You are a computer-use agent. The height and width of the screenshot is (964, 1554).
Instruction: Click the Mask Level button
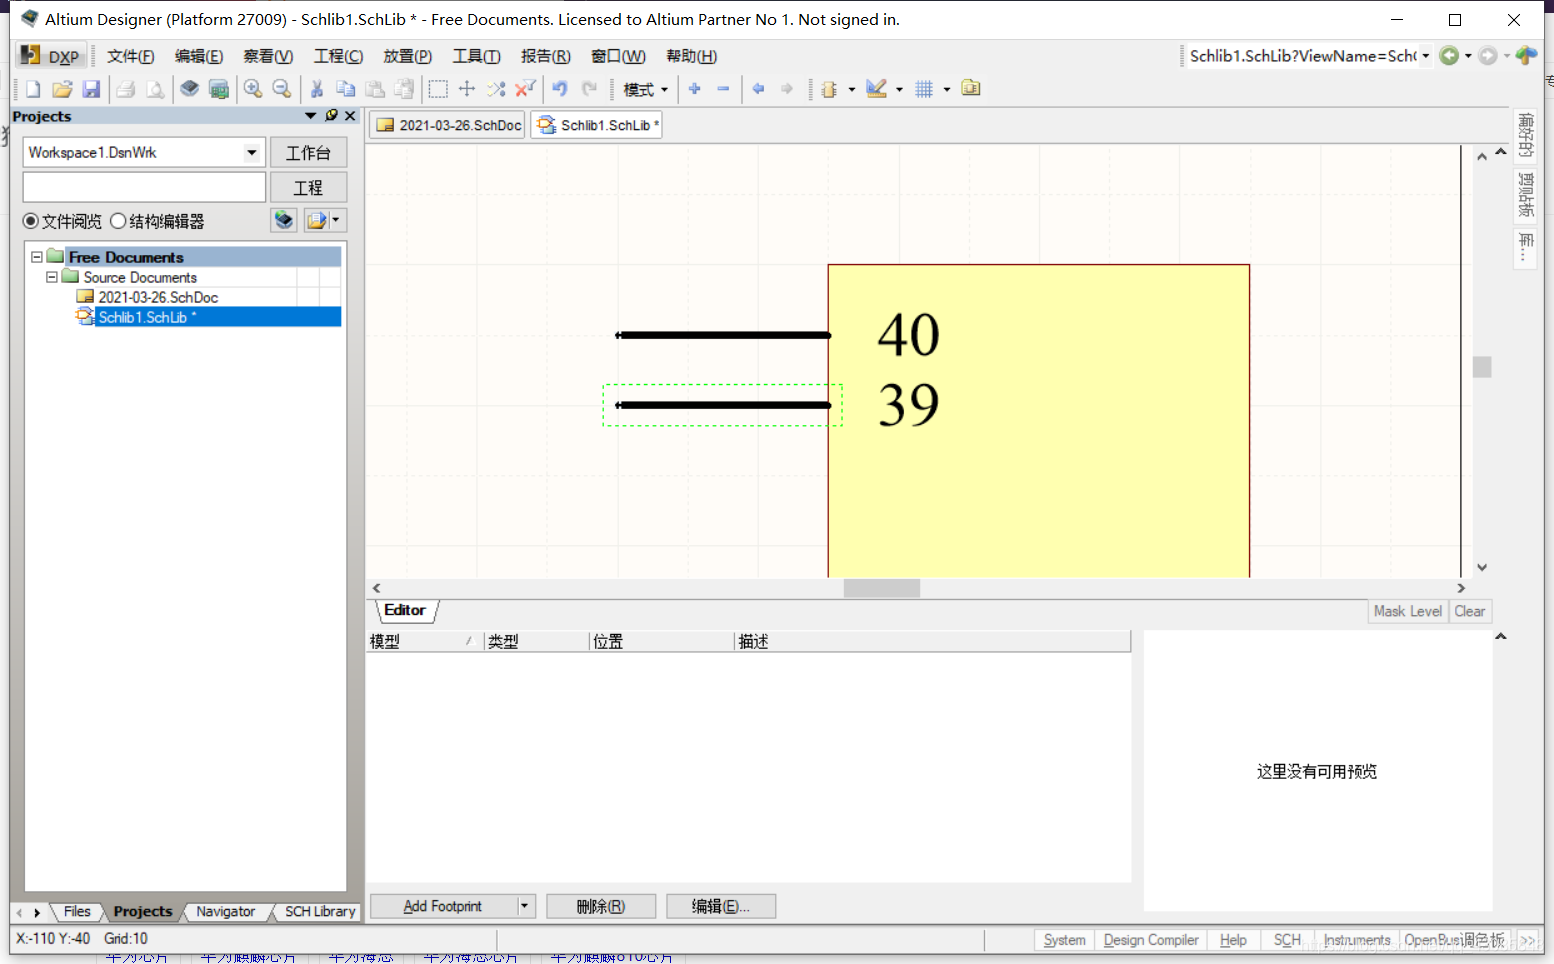pos(1408,611)
